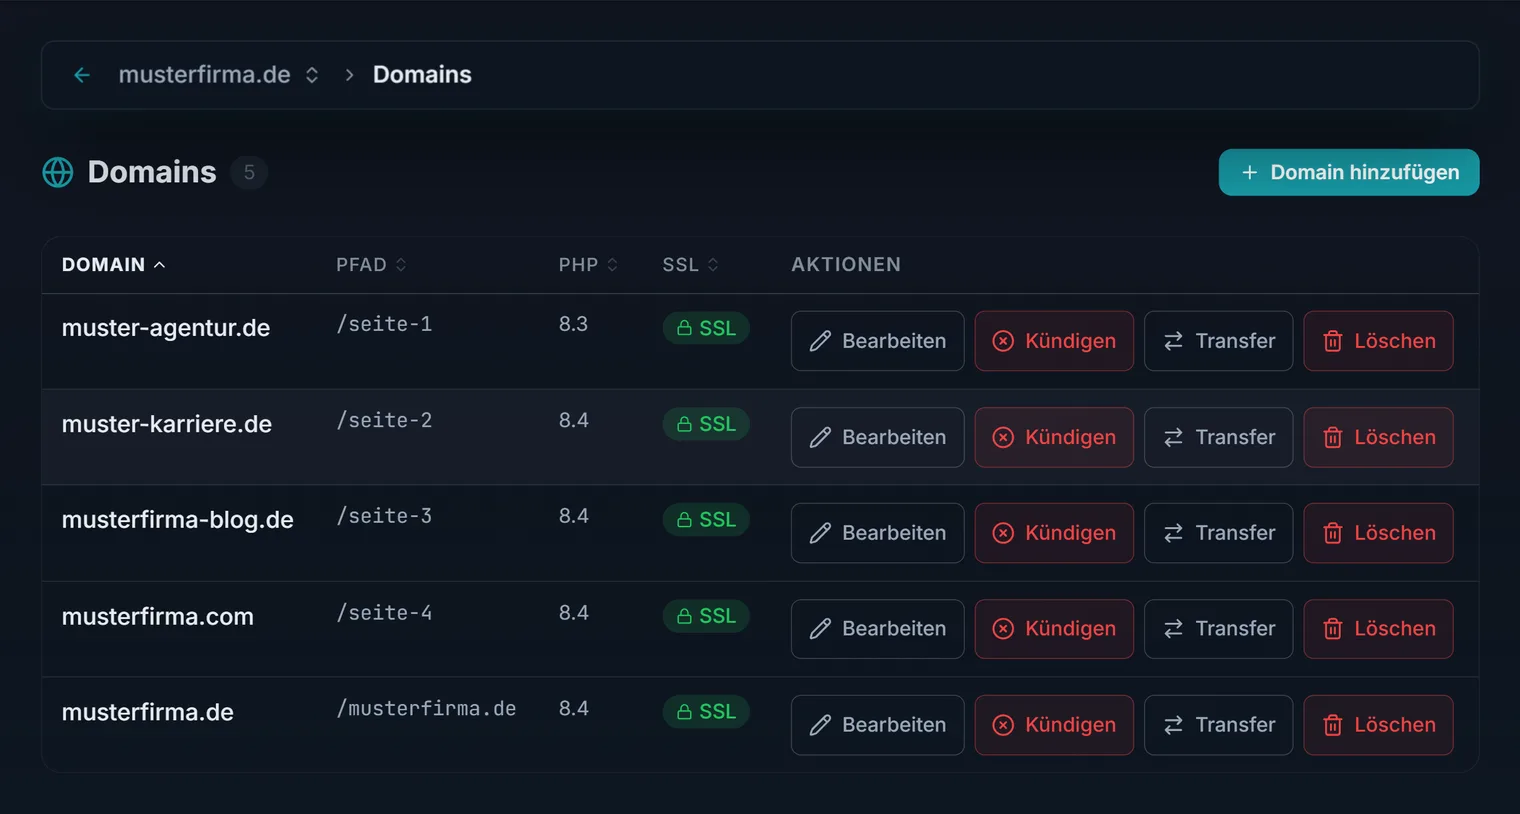The width and height of the screenshot is (1520, 814).
Task: Delete musterfirma.de row with Löschen
Action: (1378, 725)
